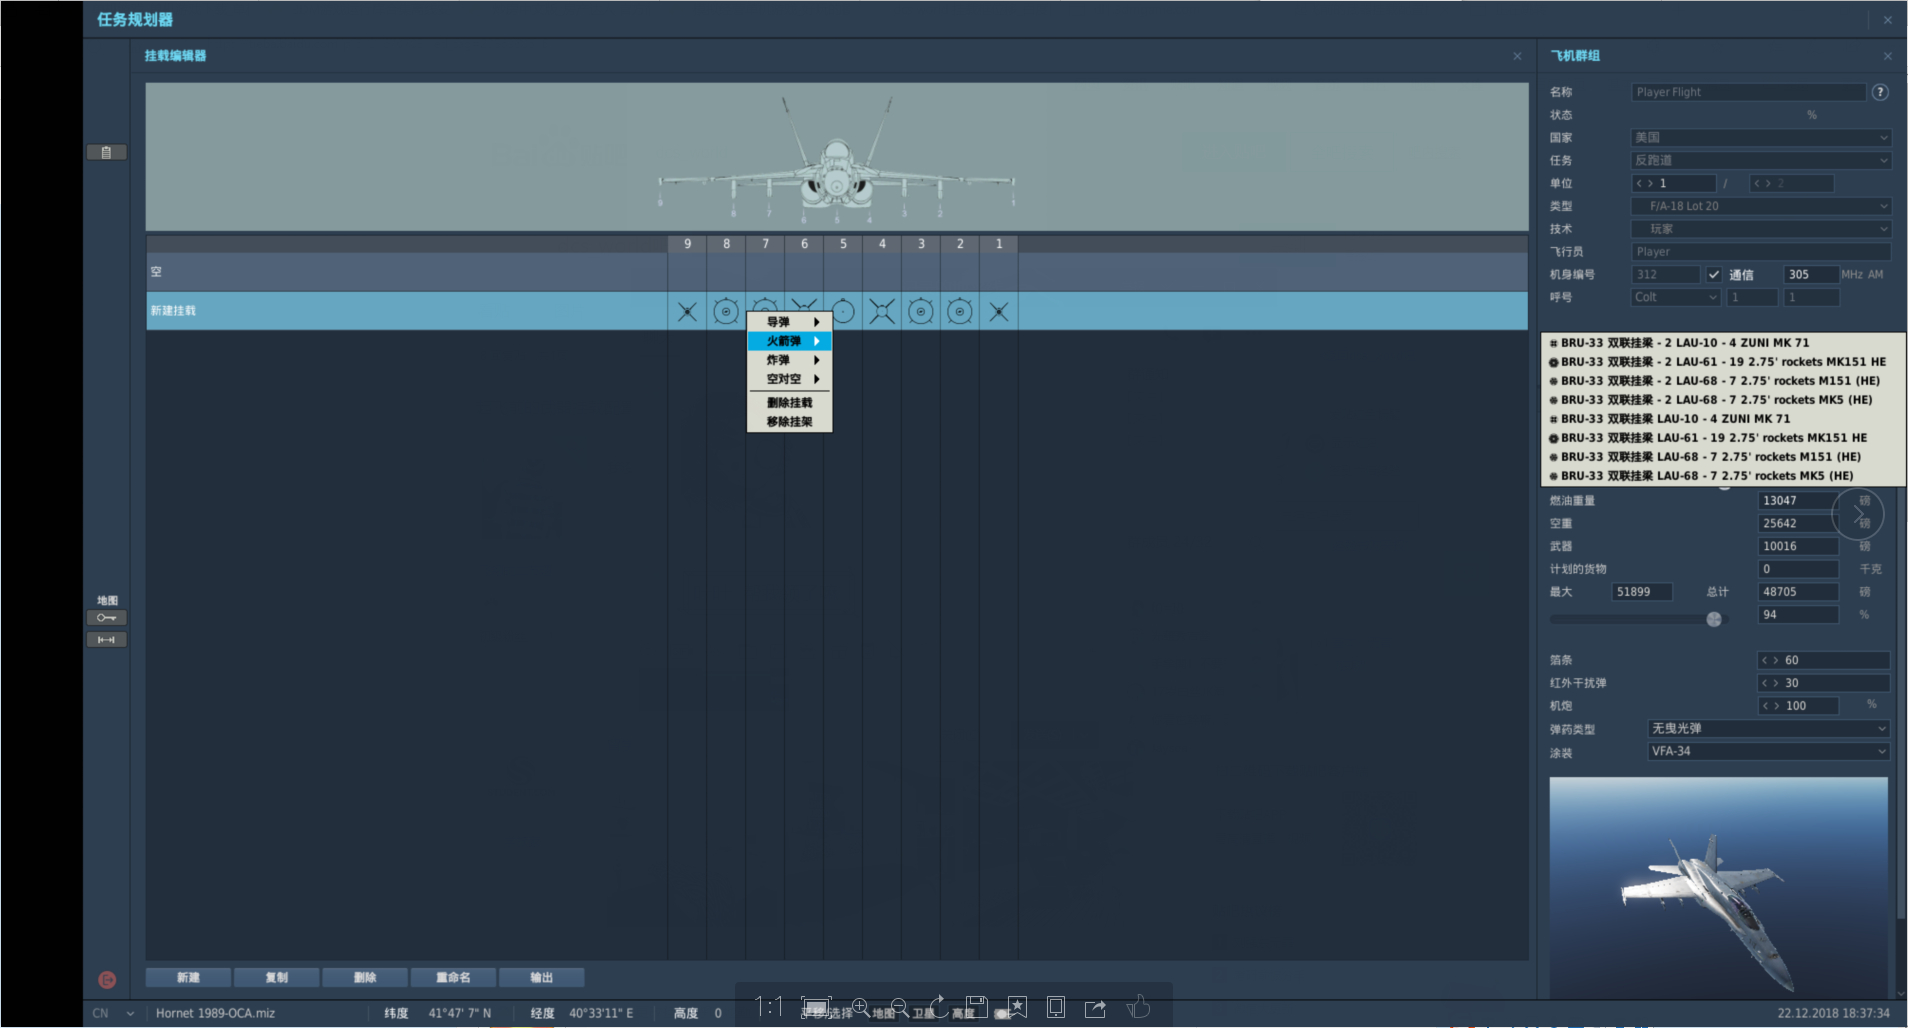The height and width of the screenshot is (1028, 1908).
Task: Click the circular next arrow icon
Action: 1858,514
